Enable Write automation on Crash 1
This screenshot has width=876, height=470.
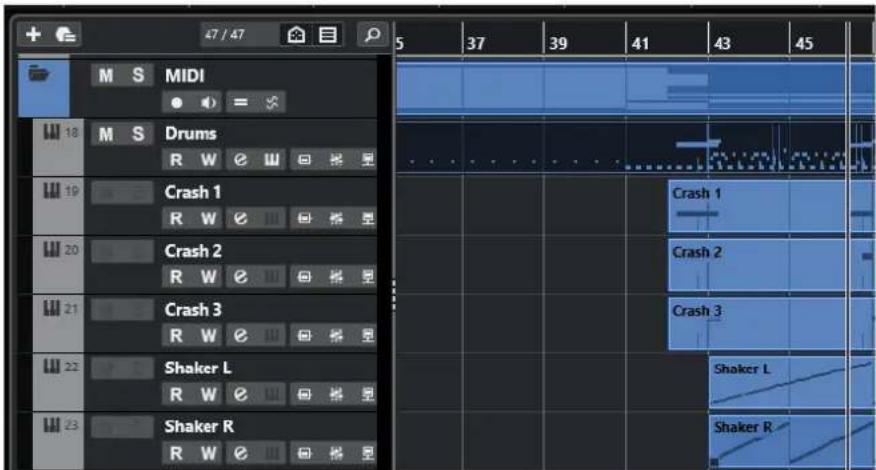(208, 219)
